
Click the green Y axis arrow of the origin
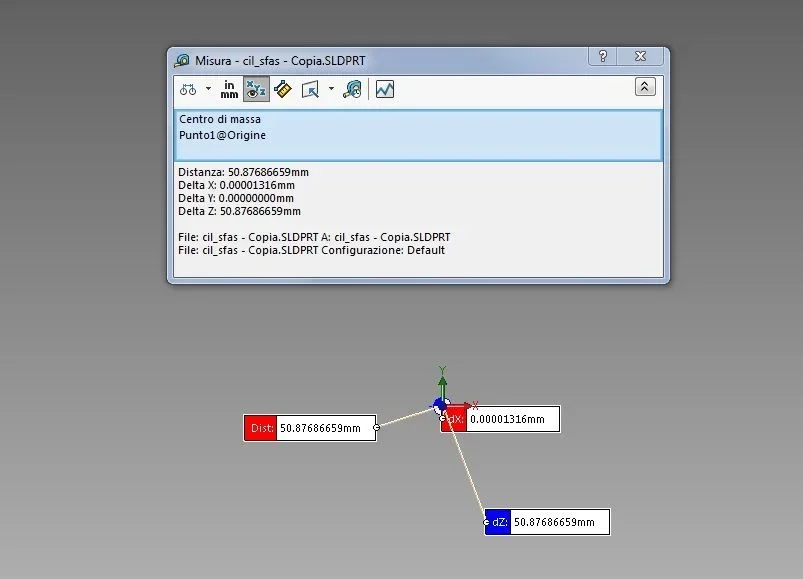coord(442,378)
